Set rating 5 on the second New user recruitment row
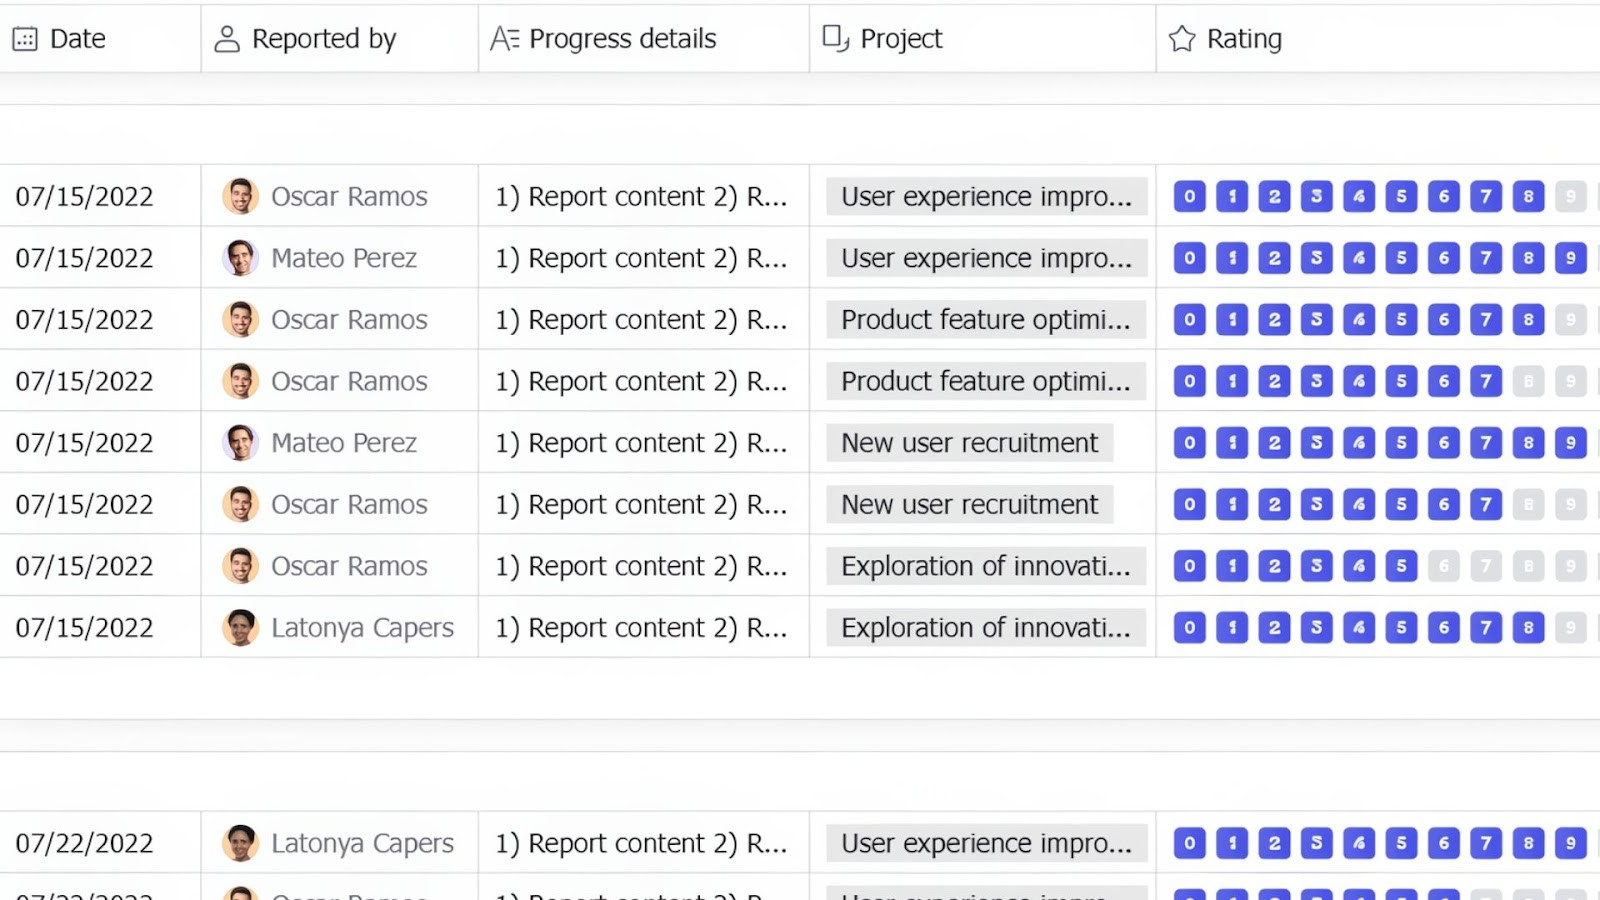The width and height of the screenshot is (1600, 900). [x=1401, y=504]
